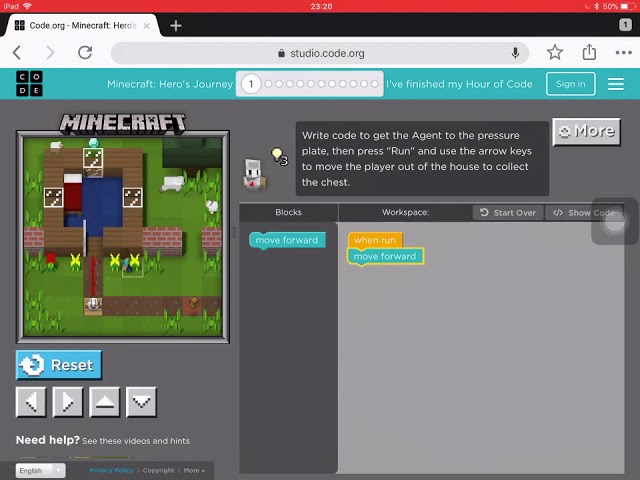
Task: Click the Reset button
Action: (x=59, y=365)
